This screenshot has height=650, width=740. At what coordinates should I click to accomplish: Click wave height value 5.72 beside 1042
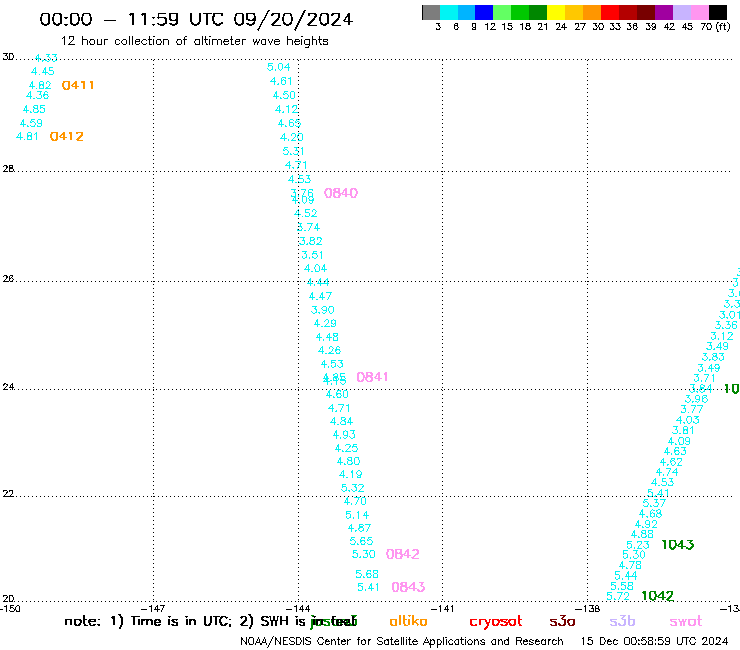tap(618, 596)
